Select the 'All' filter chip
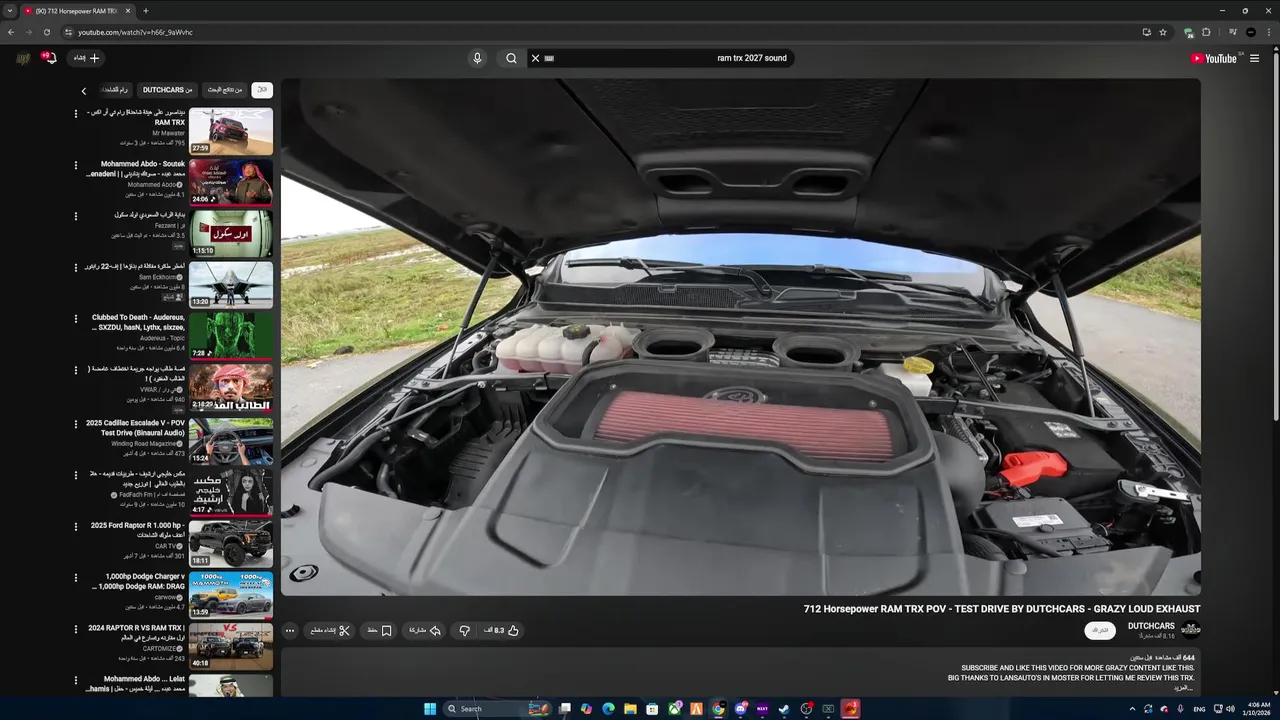Viewport: 1280px width, 720px height. coord(262,90)
